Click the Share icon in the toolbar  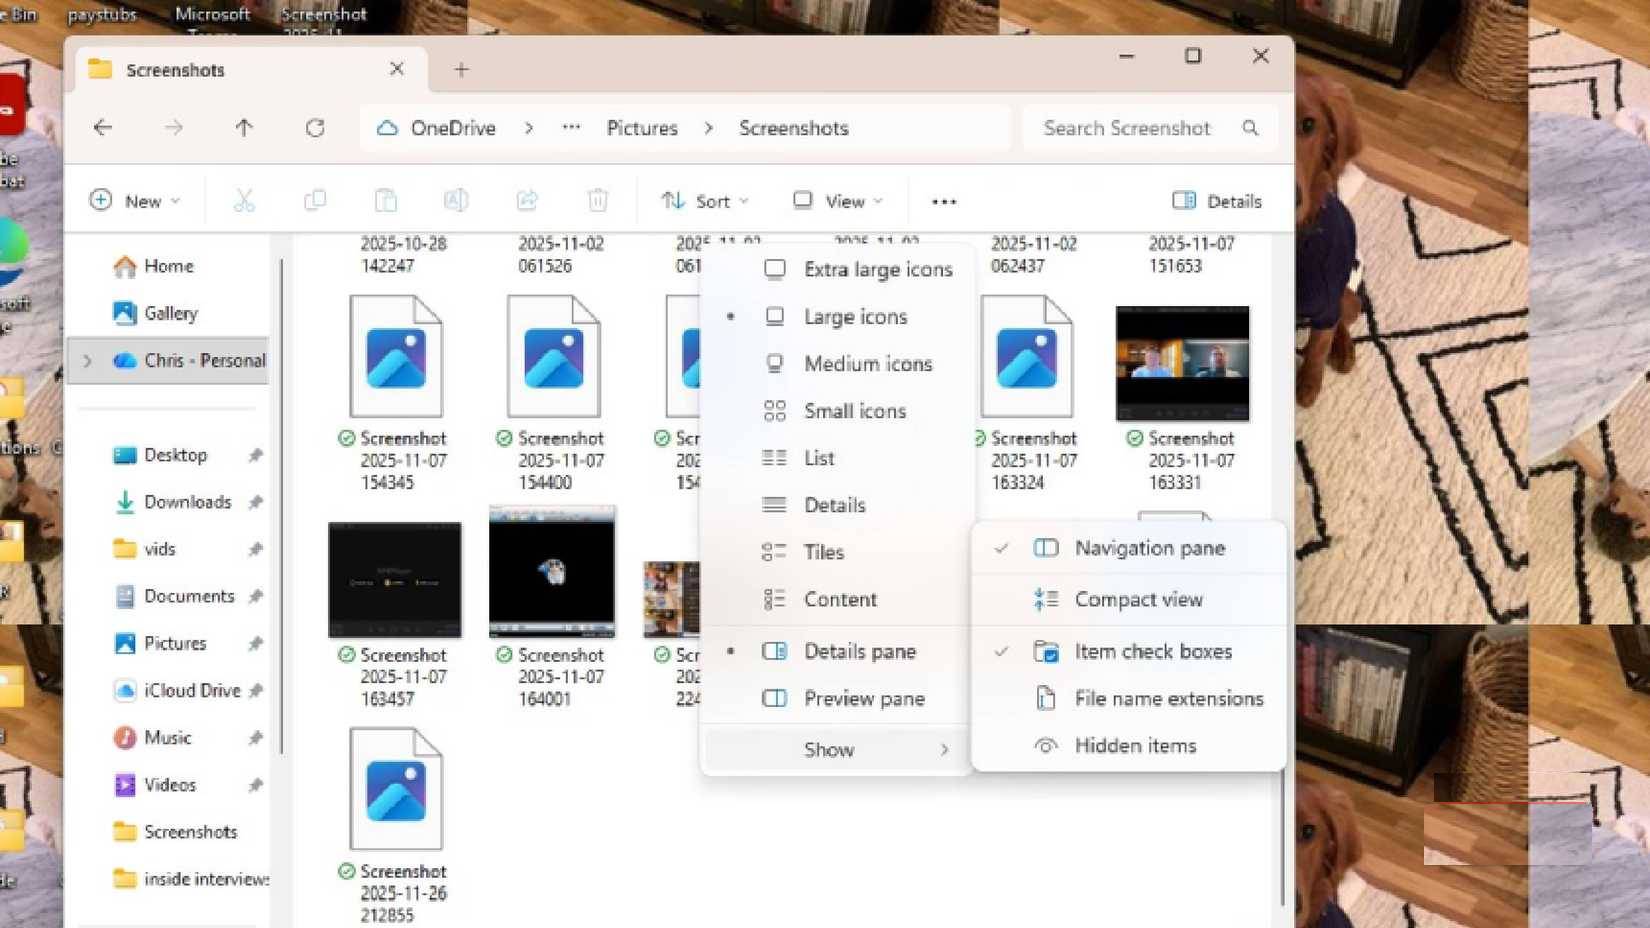[x=527, y=200]
